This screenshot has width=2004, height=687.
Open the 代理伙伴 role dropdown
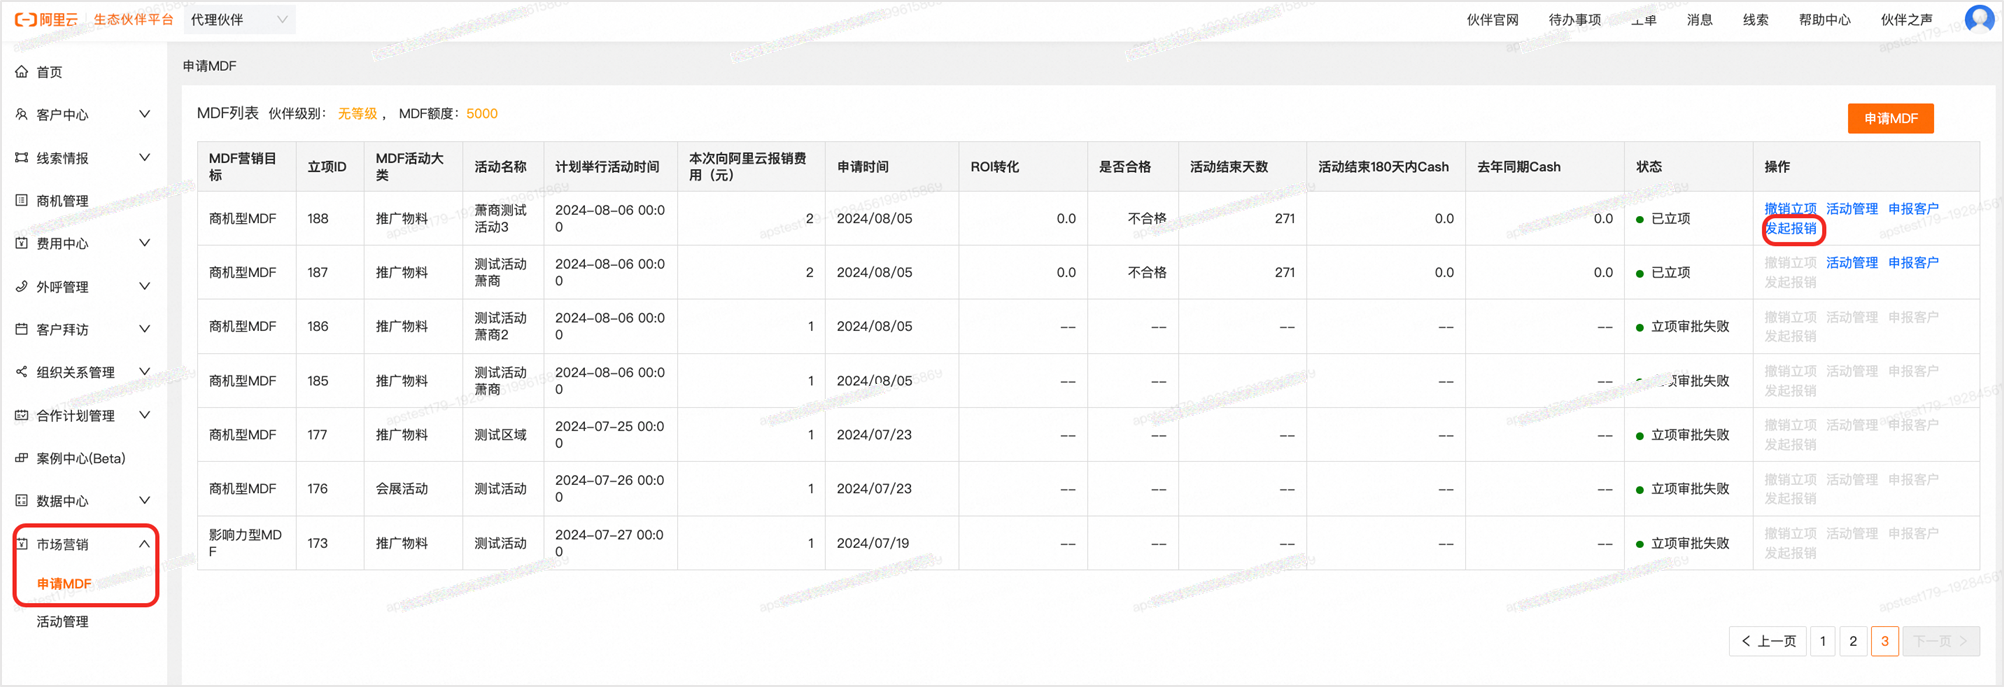[x=239, y=19]
